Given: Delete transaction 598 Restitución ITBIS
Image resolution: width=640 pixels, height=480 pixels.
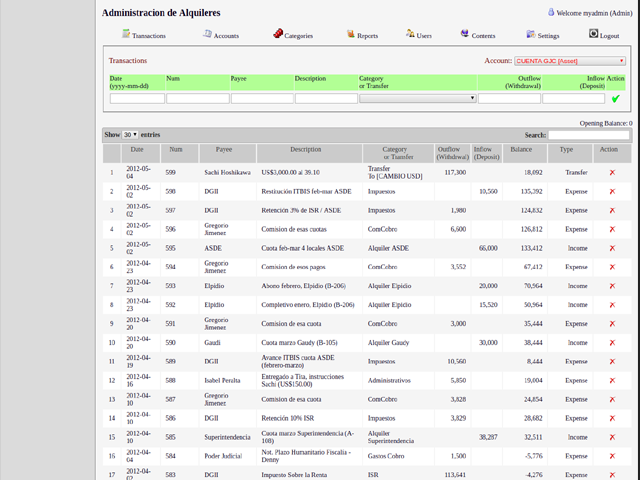Looking at the screenshot, I should click(x=612, y=191).
